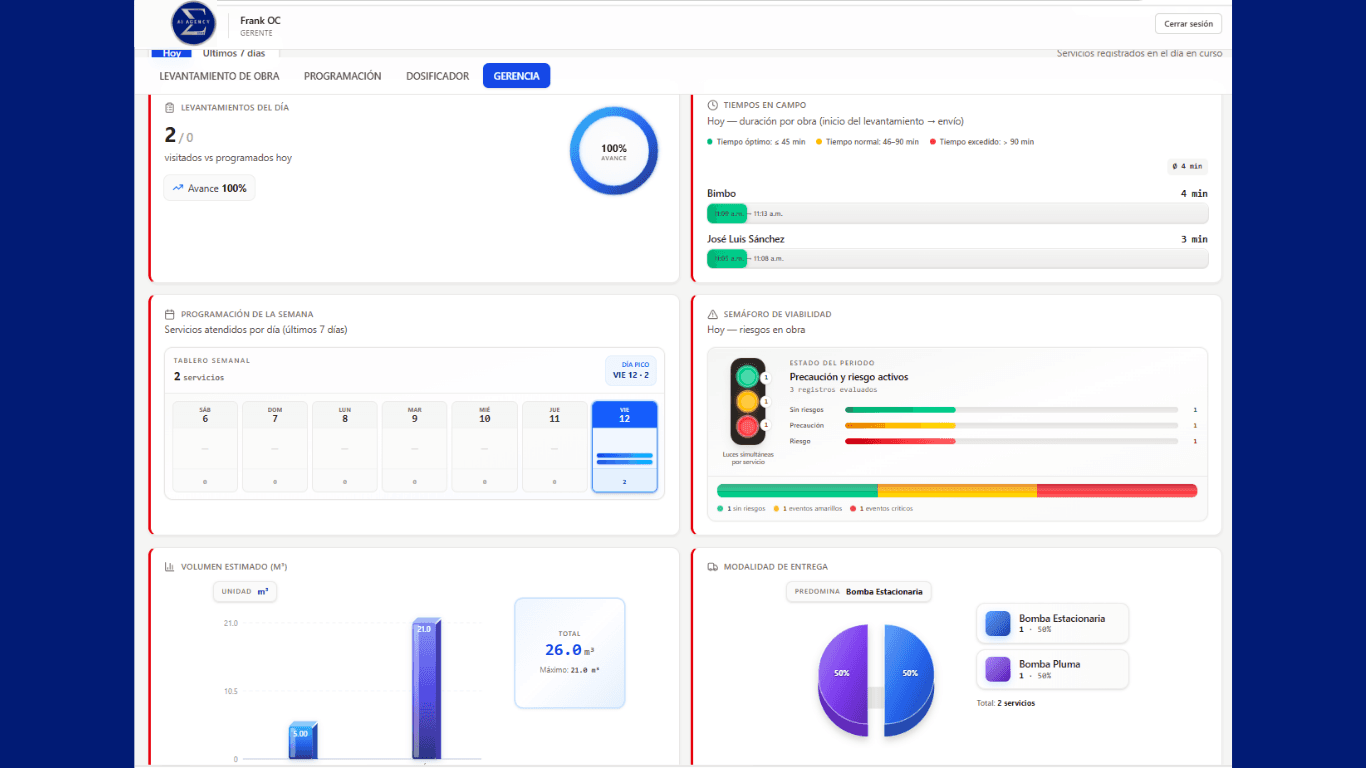Click the green segment of the stacked risk bar
The height and width of the screenshot is (768, 1366).
point(797,490)
